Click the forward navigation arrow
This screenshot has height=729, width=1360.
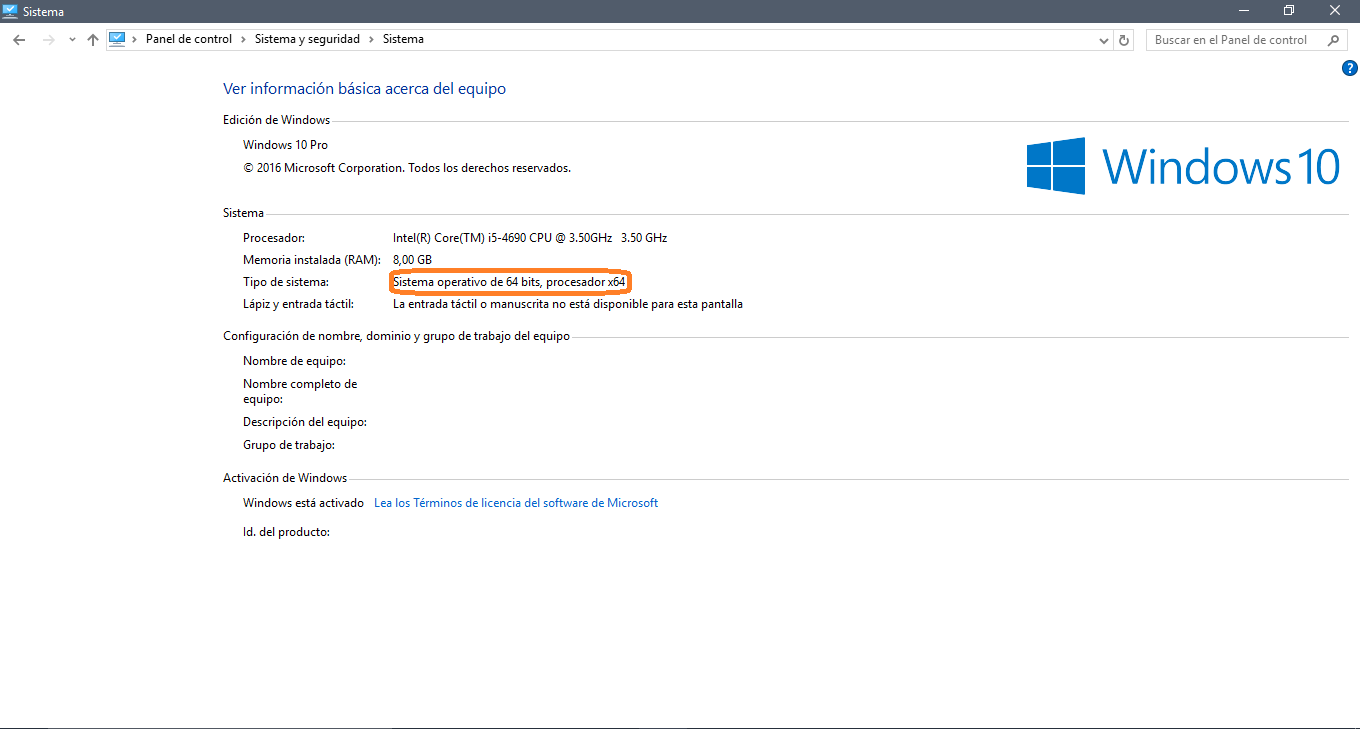[x=48, y=40]
